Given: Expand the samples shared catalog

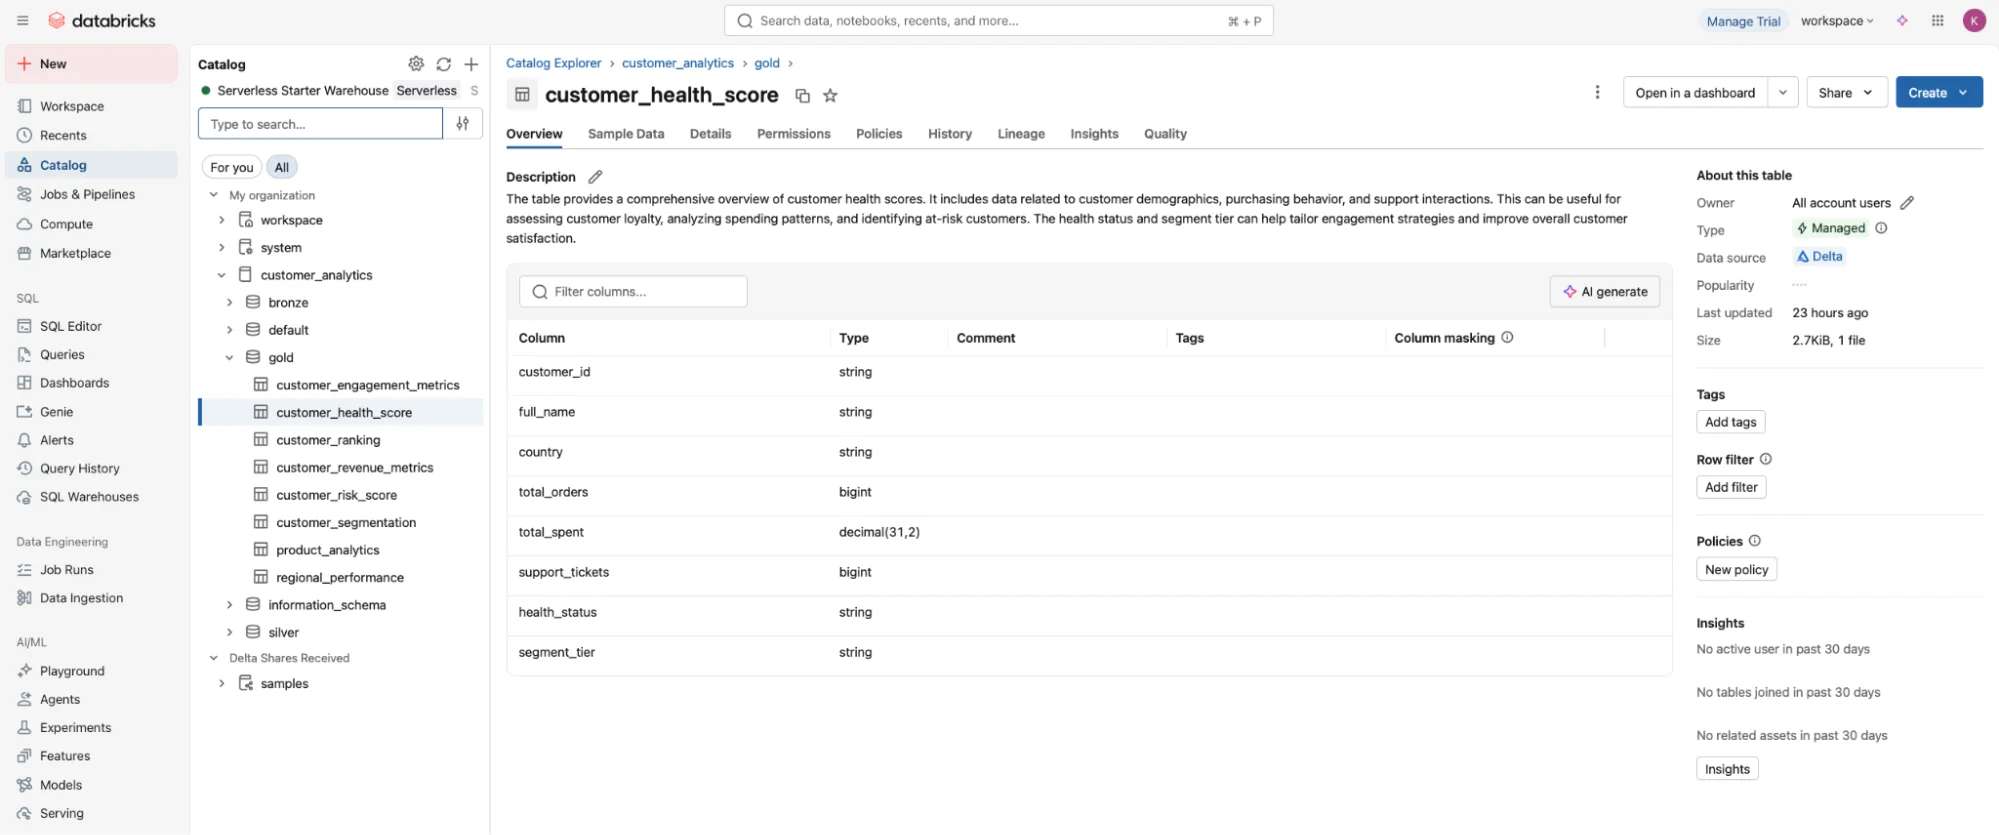Looking at the screenshot, I should tap(221, 683).
